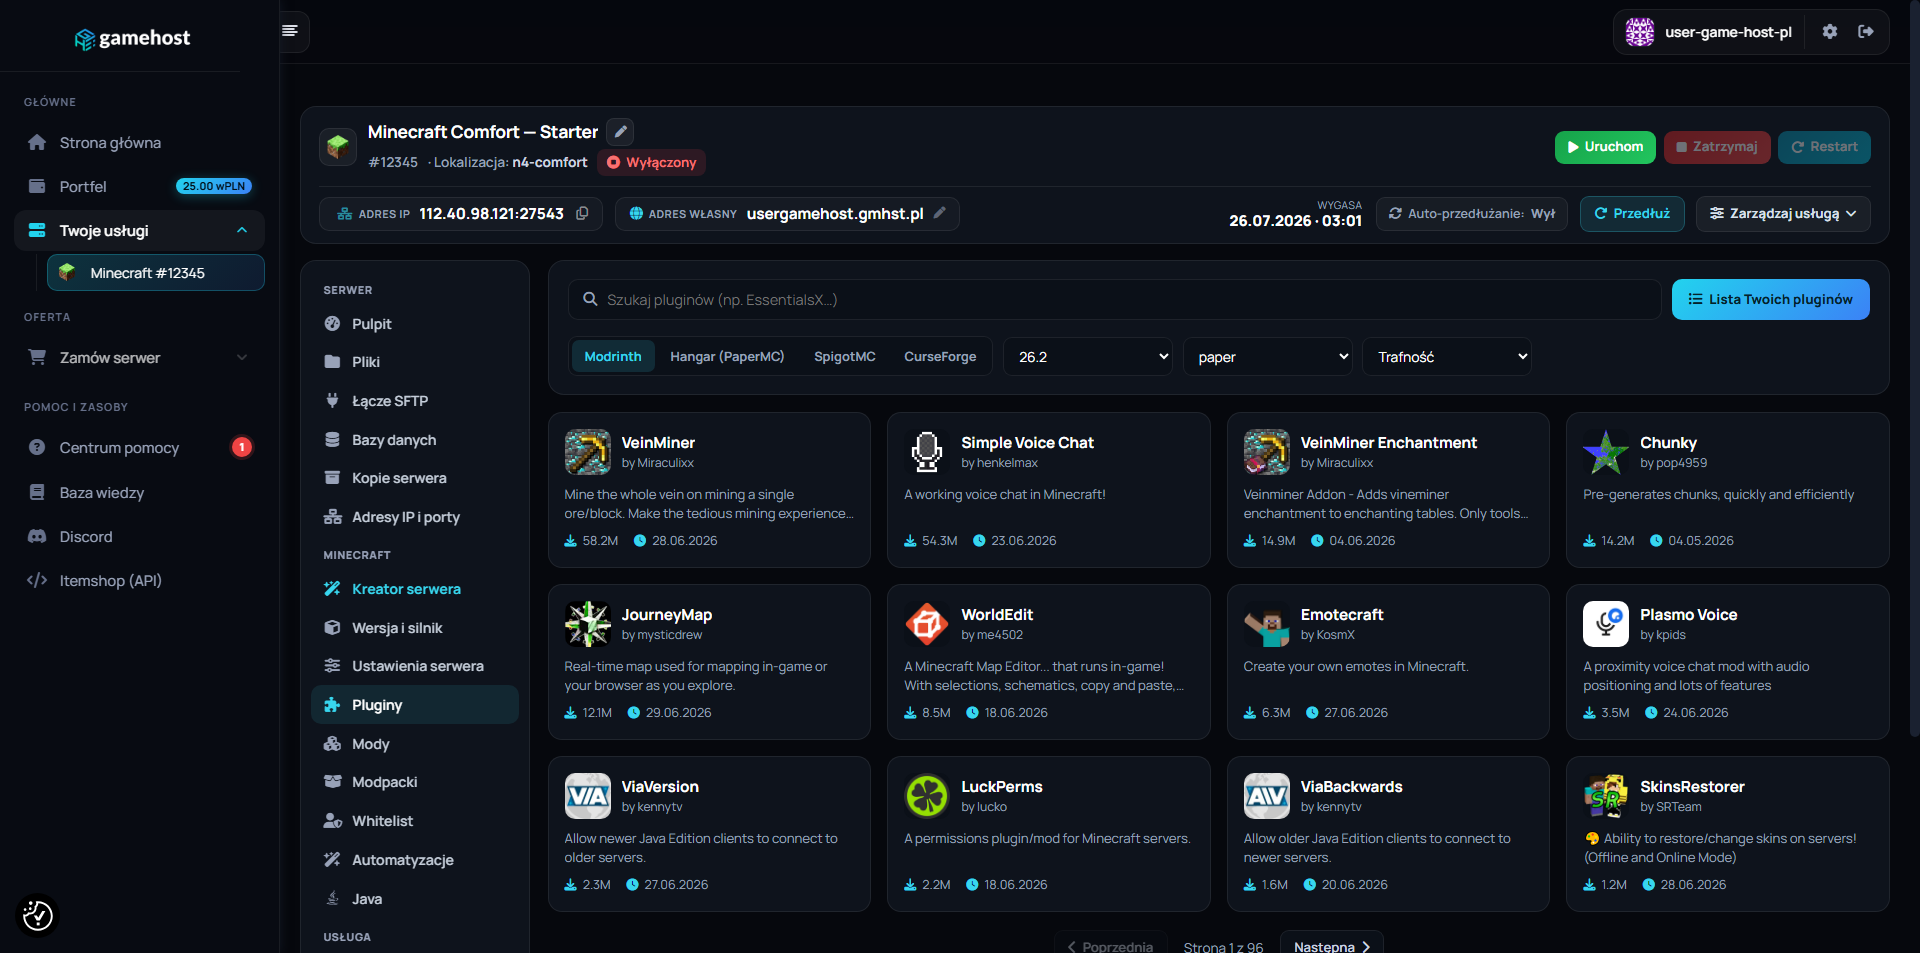Click the search magnifier icon
The image size is (1920, 953).
(591, 299)
